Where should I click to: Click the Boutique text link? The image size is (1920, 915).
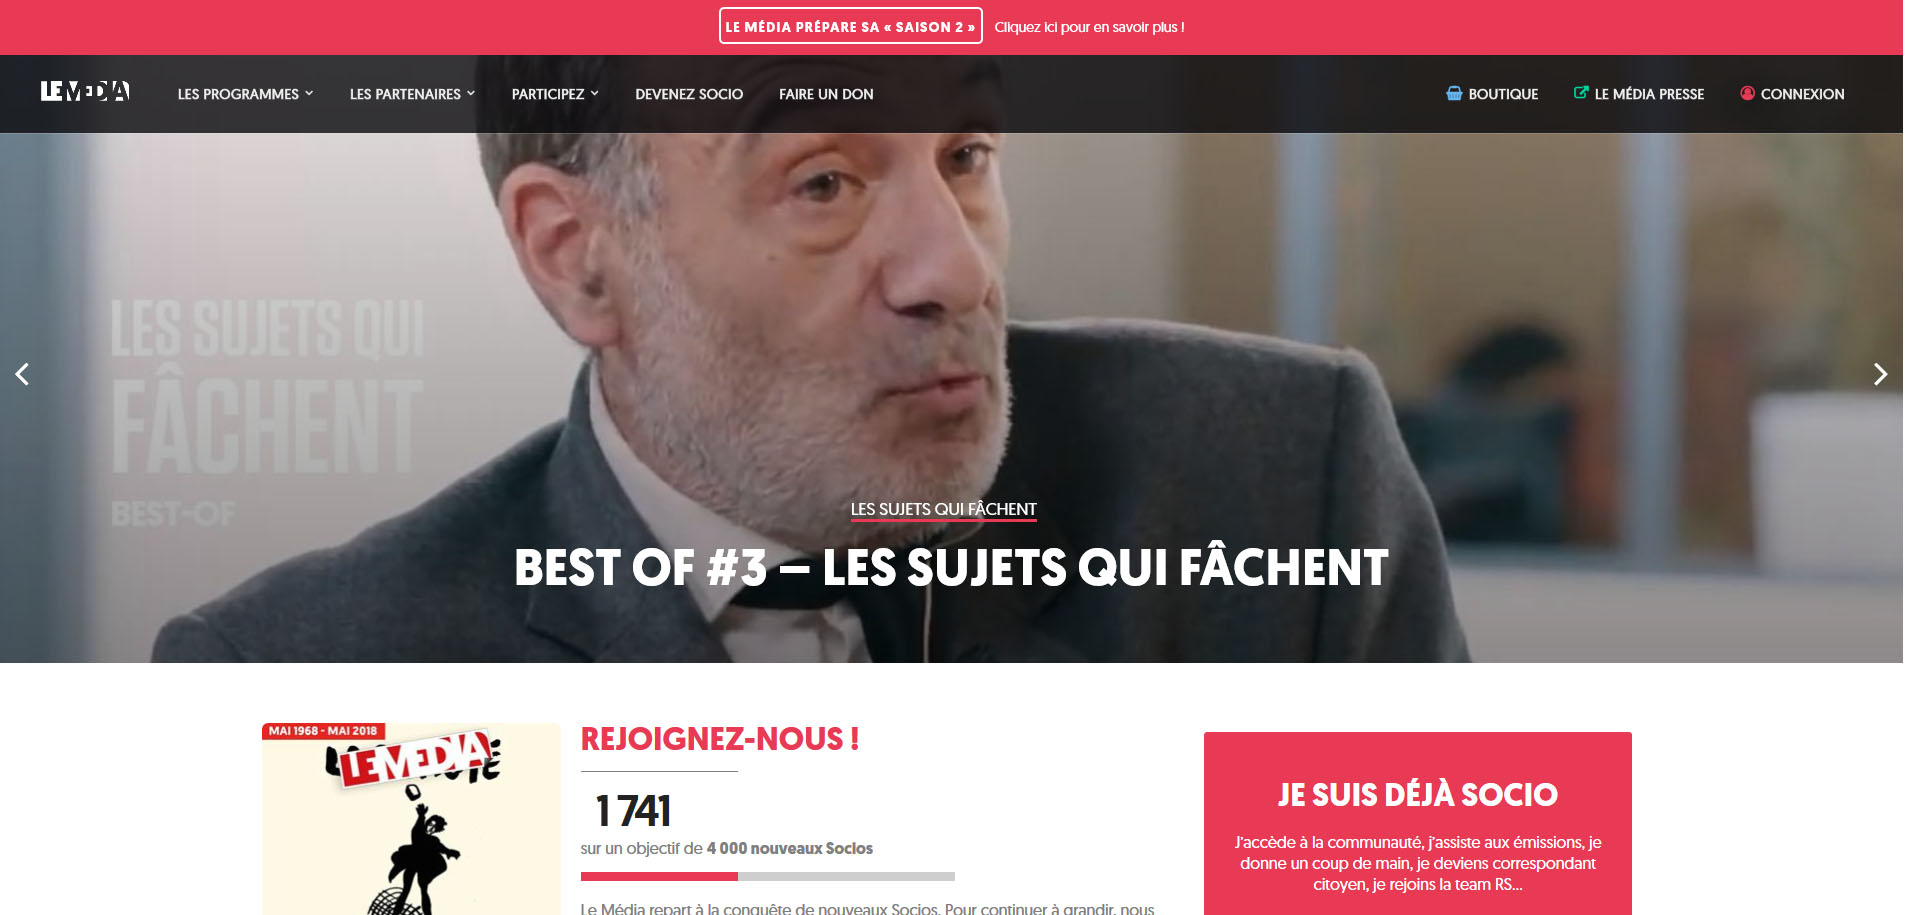1503,94
